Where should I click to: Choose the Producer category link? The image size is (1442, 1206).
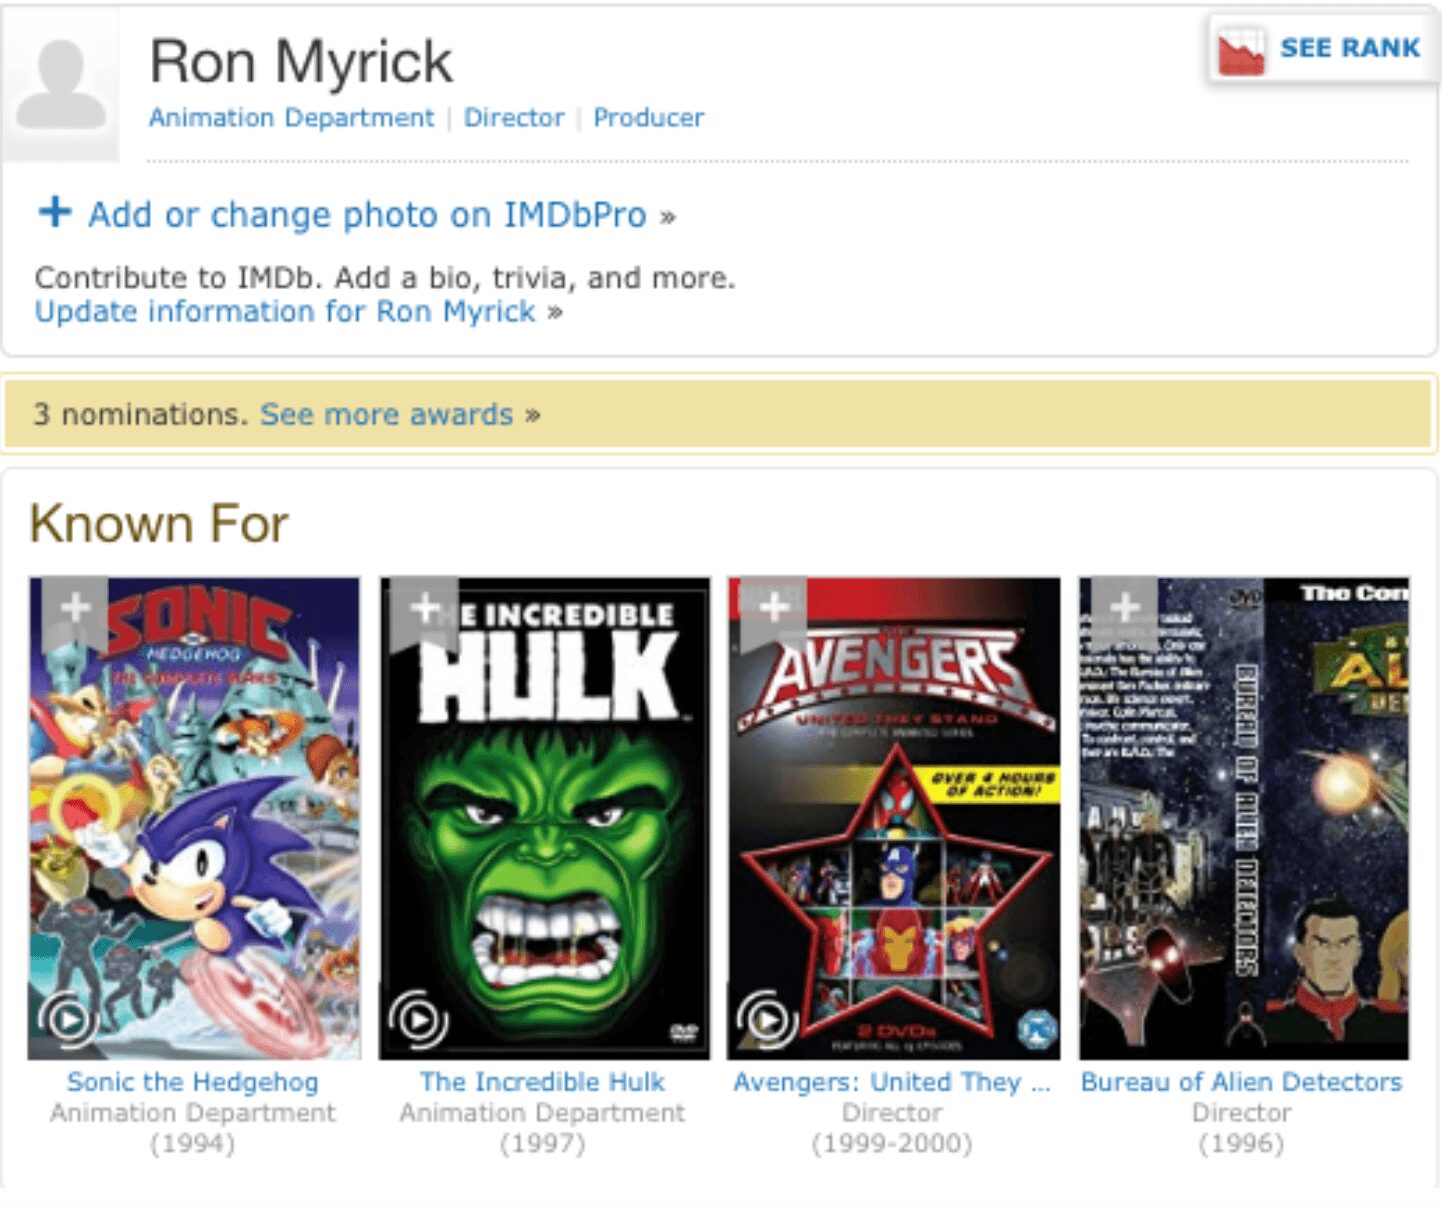pyautogui.click(x=648, y=118)
